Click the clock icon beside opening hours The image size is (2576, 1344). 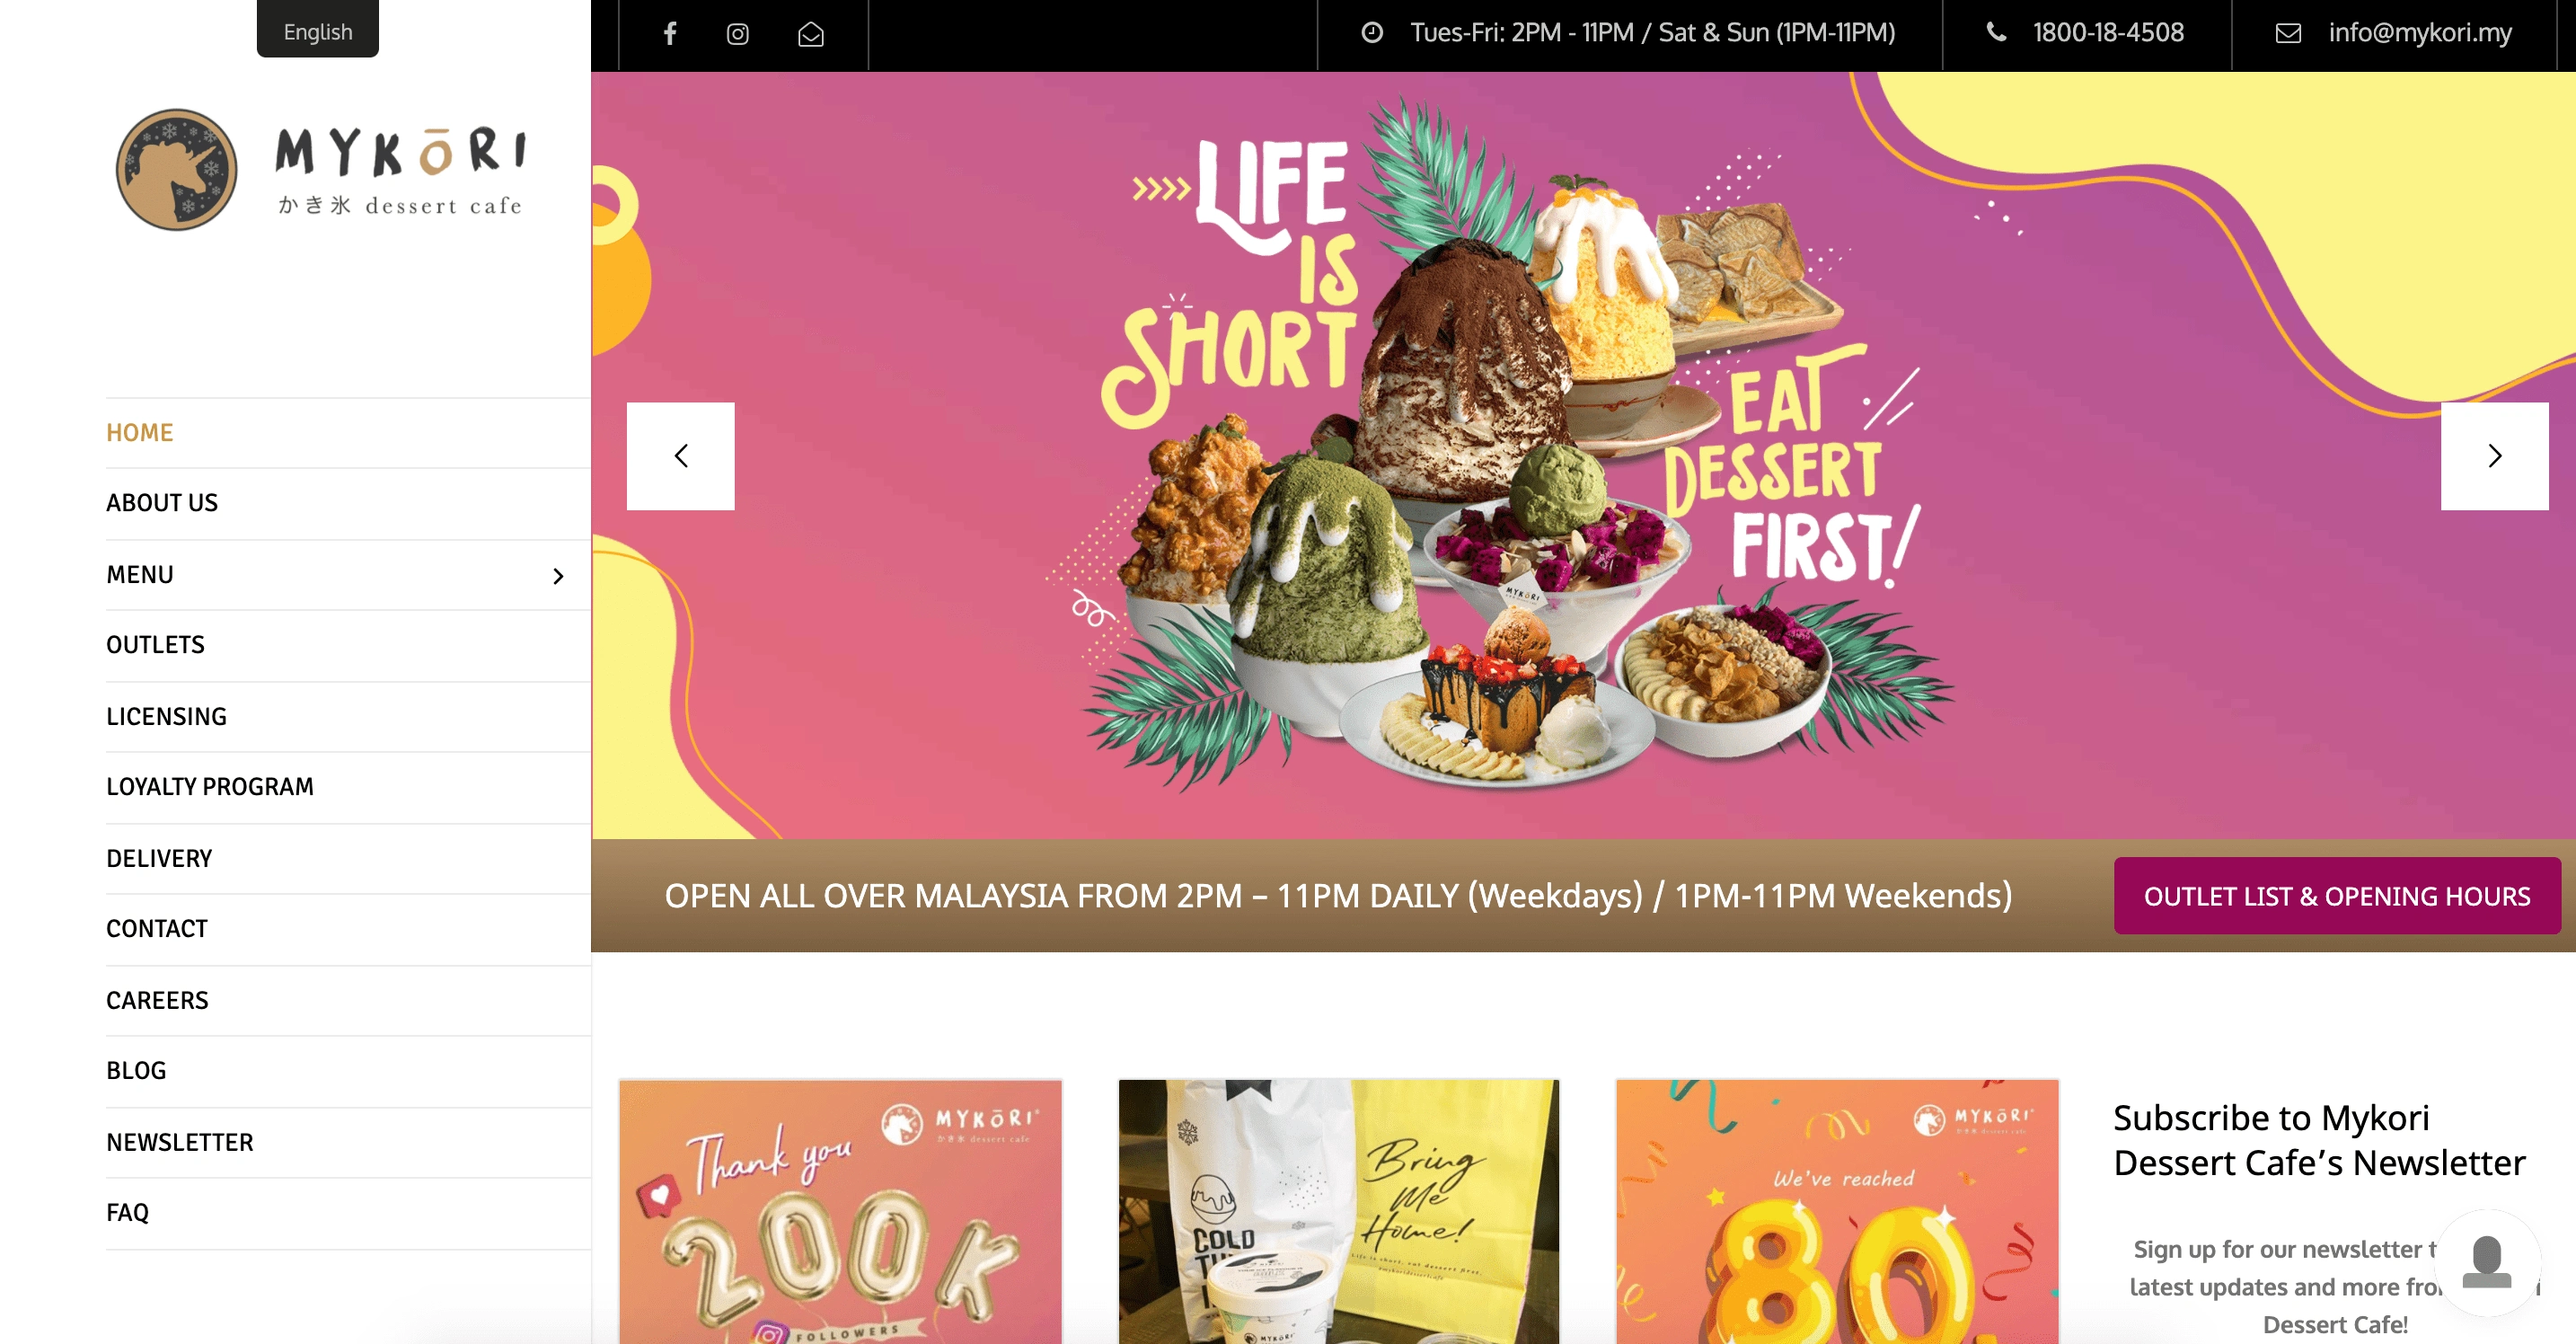(x=1372, y=32)
